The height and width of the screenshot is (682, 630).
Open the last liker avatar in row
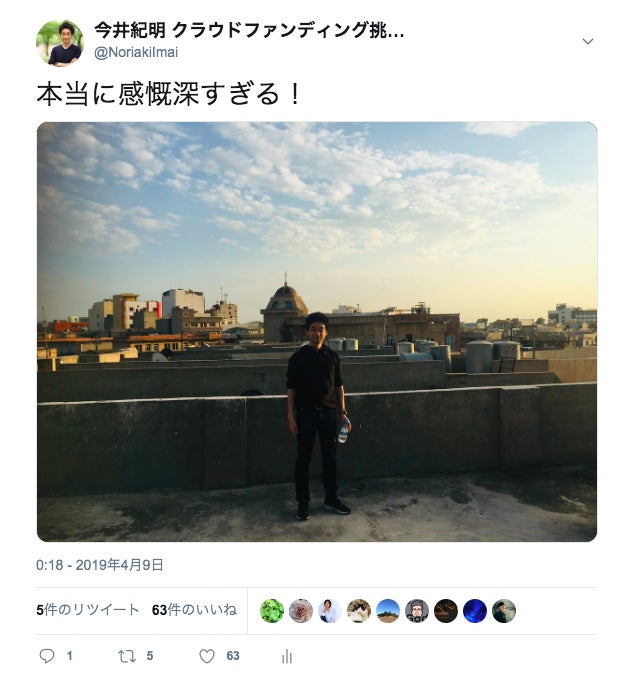[504, 611]
